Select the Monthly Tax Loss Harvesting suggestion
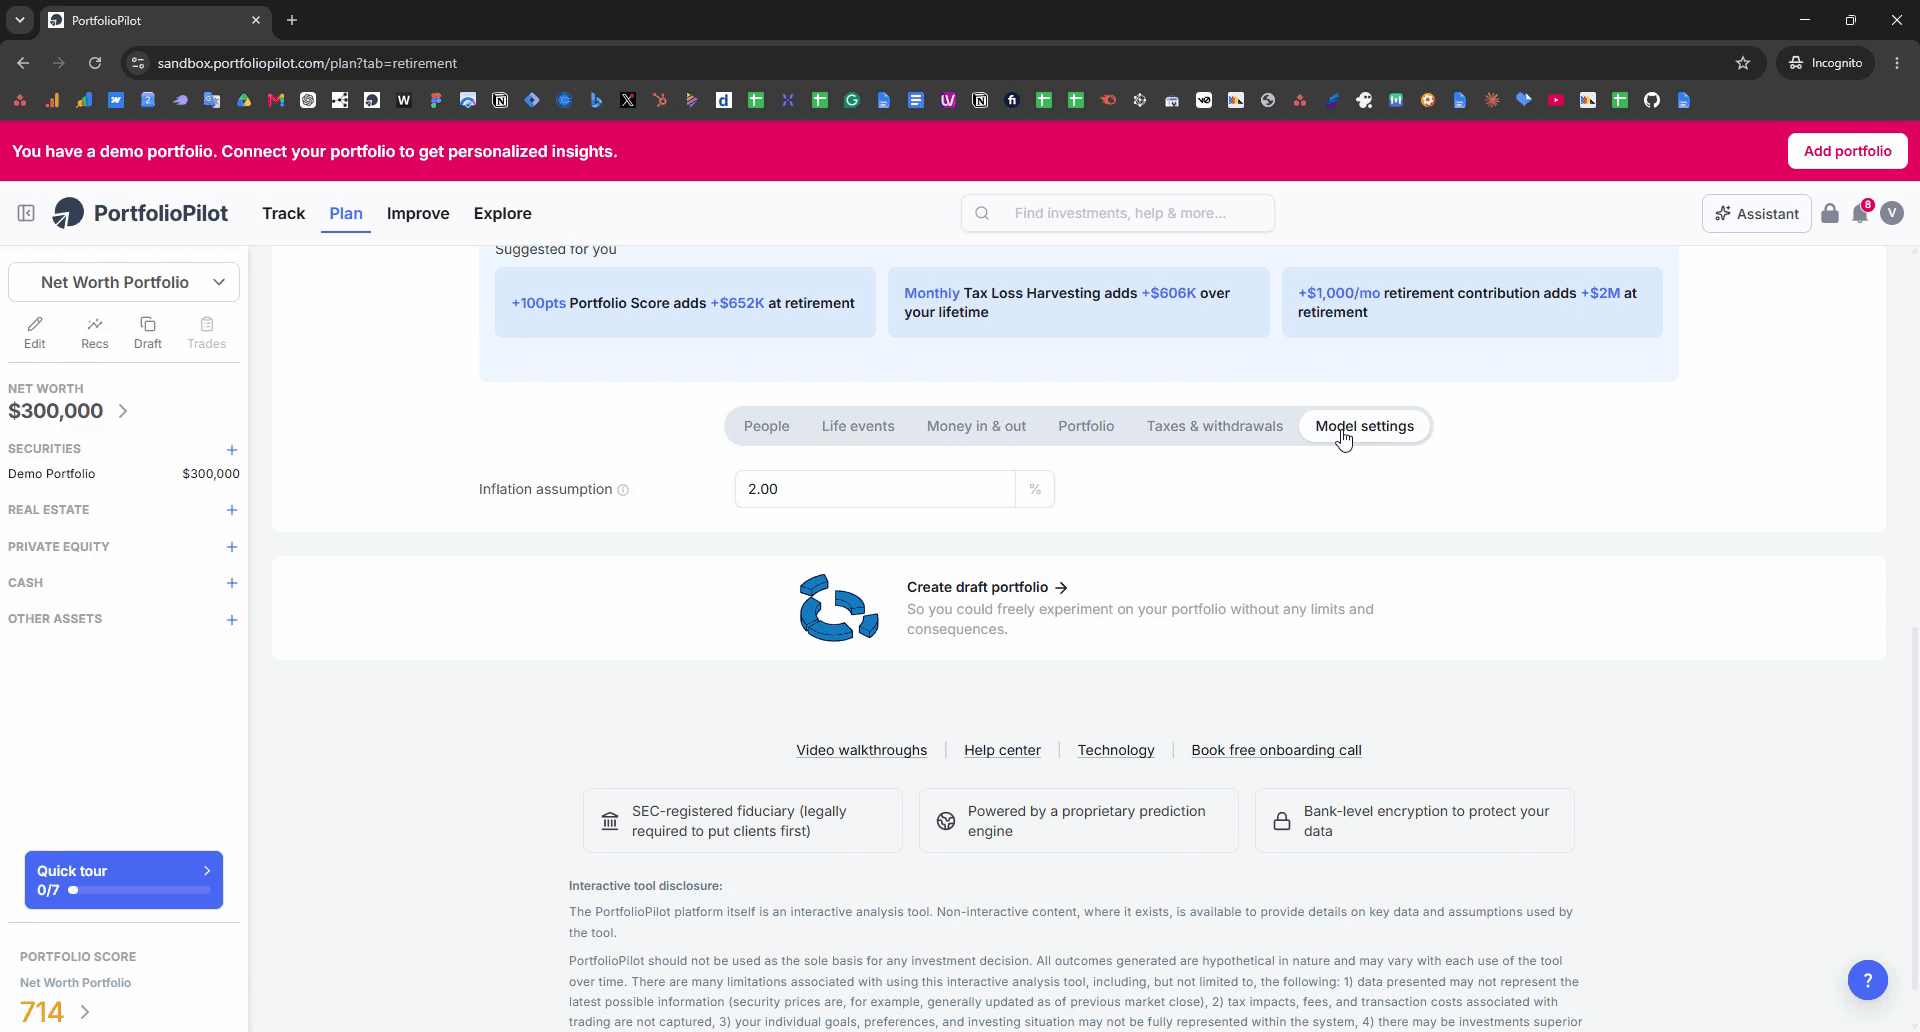 [1079, 303]
